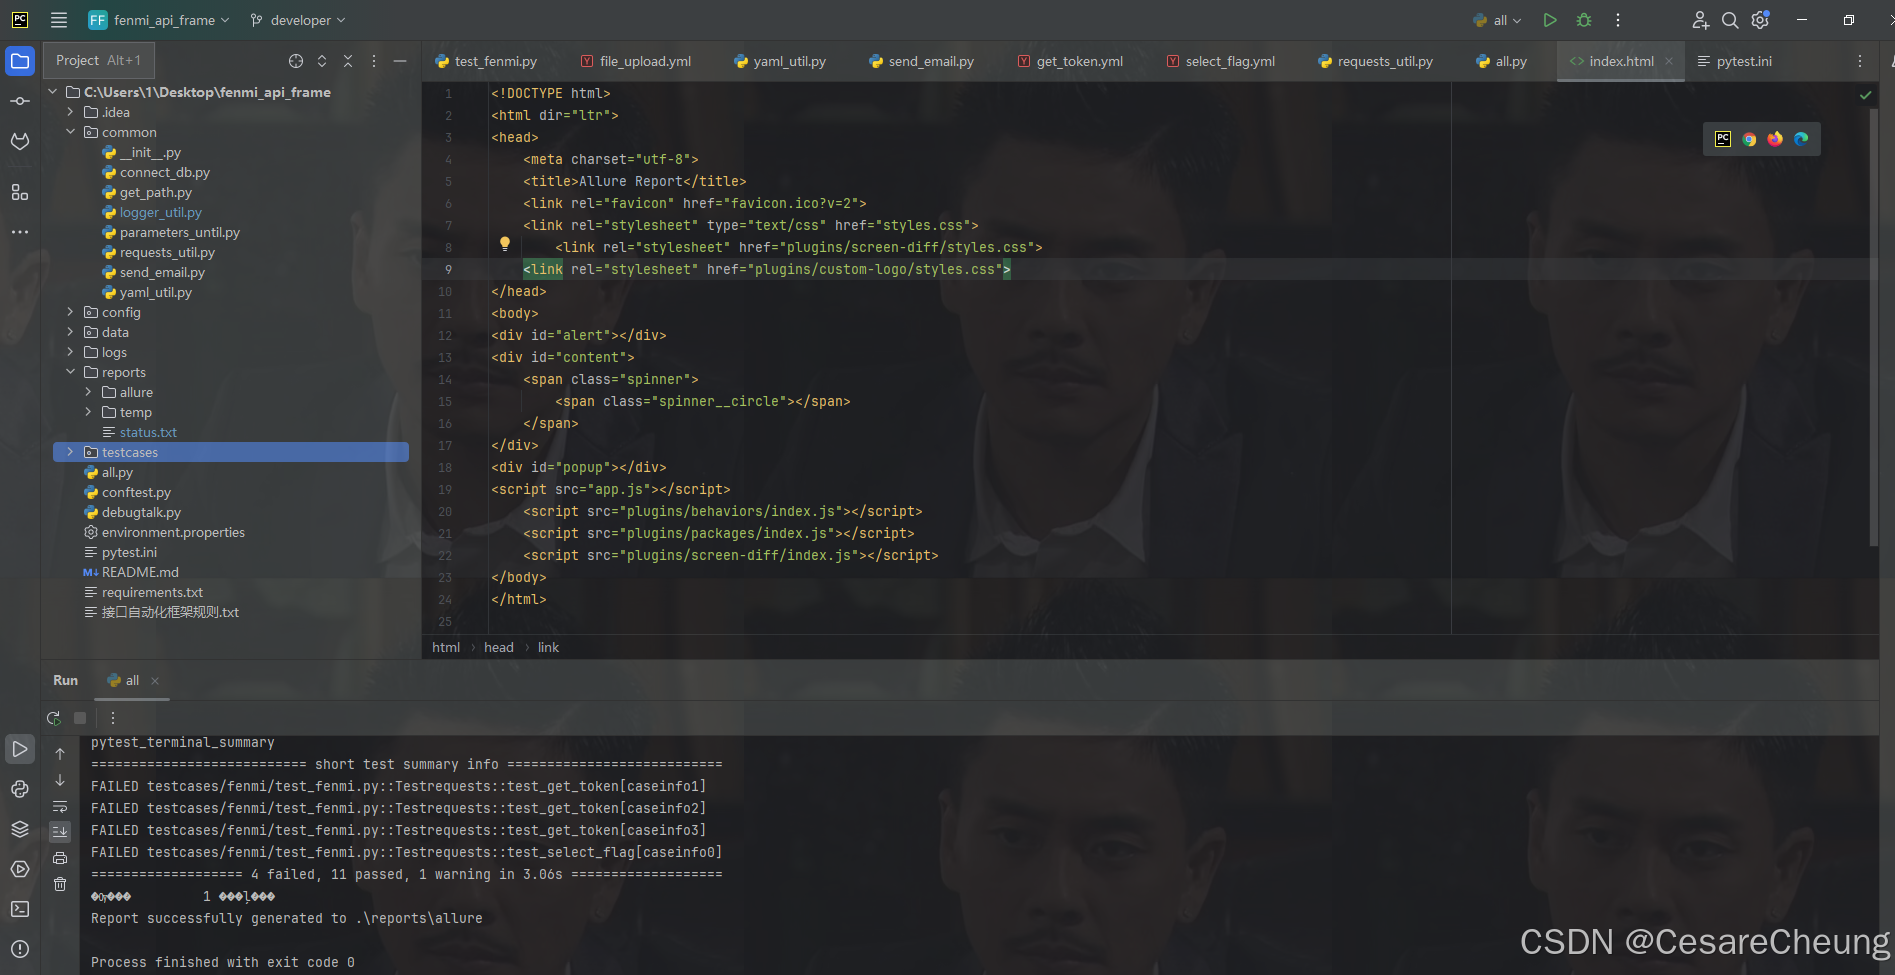Toggle scroll to end in Run console
The height and width of the screenshot is (975, 1895).
[x=60, y=832]
